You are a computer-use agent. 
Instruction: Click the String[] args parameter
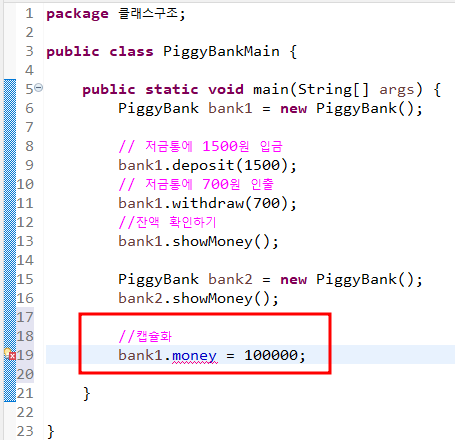coord(356,90)
